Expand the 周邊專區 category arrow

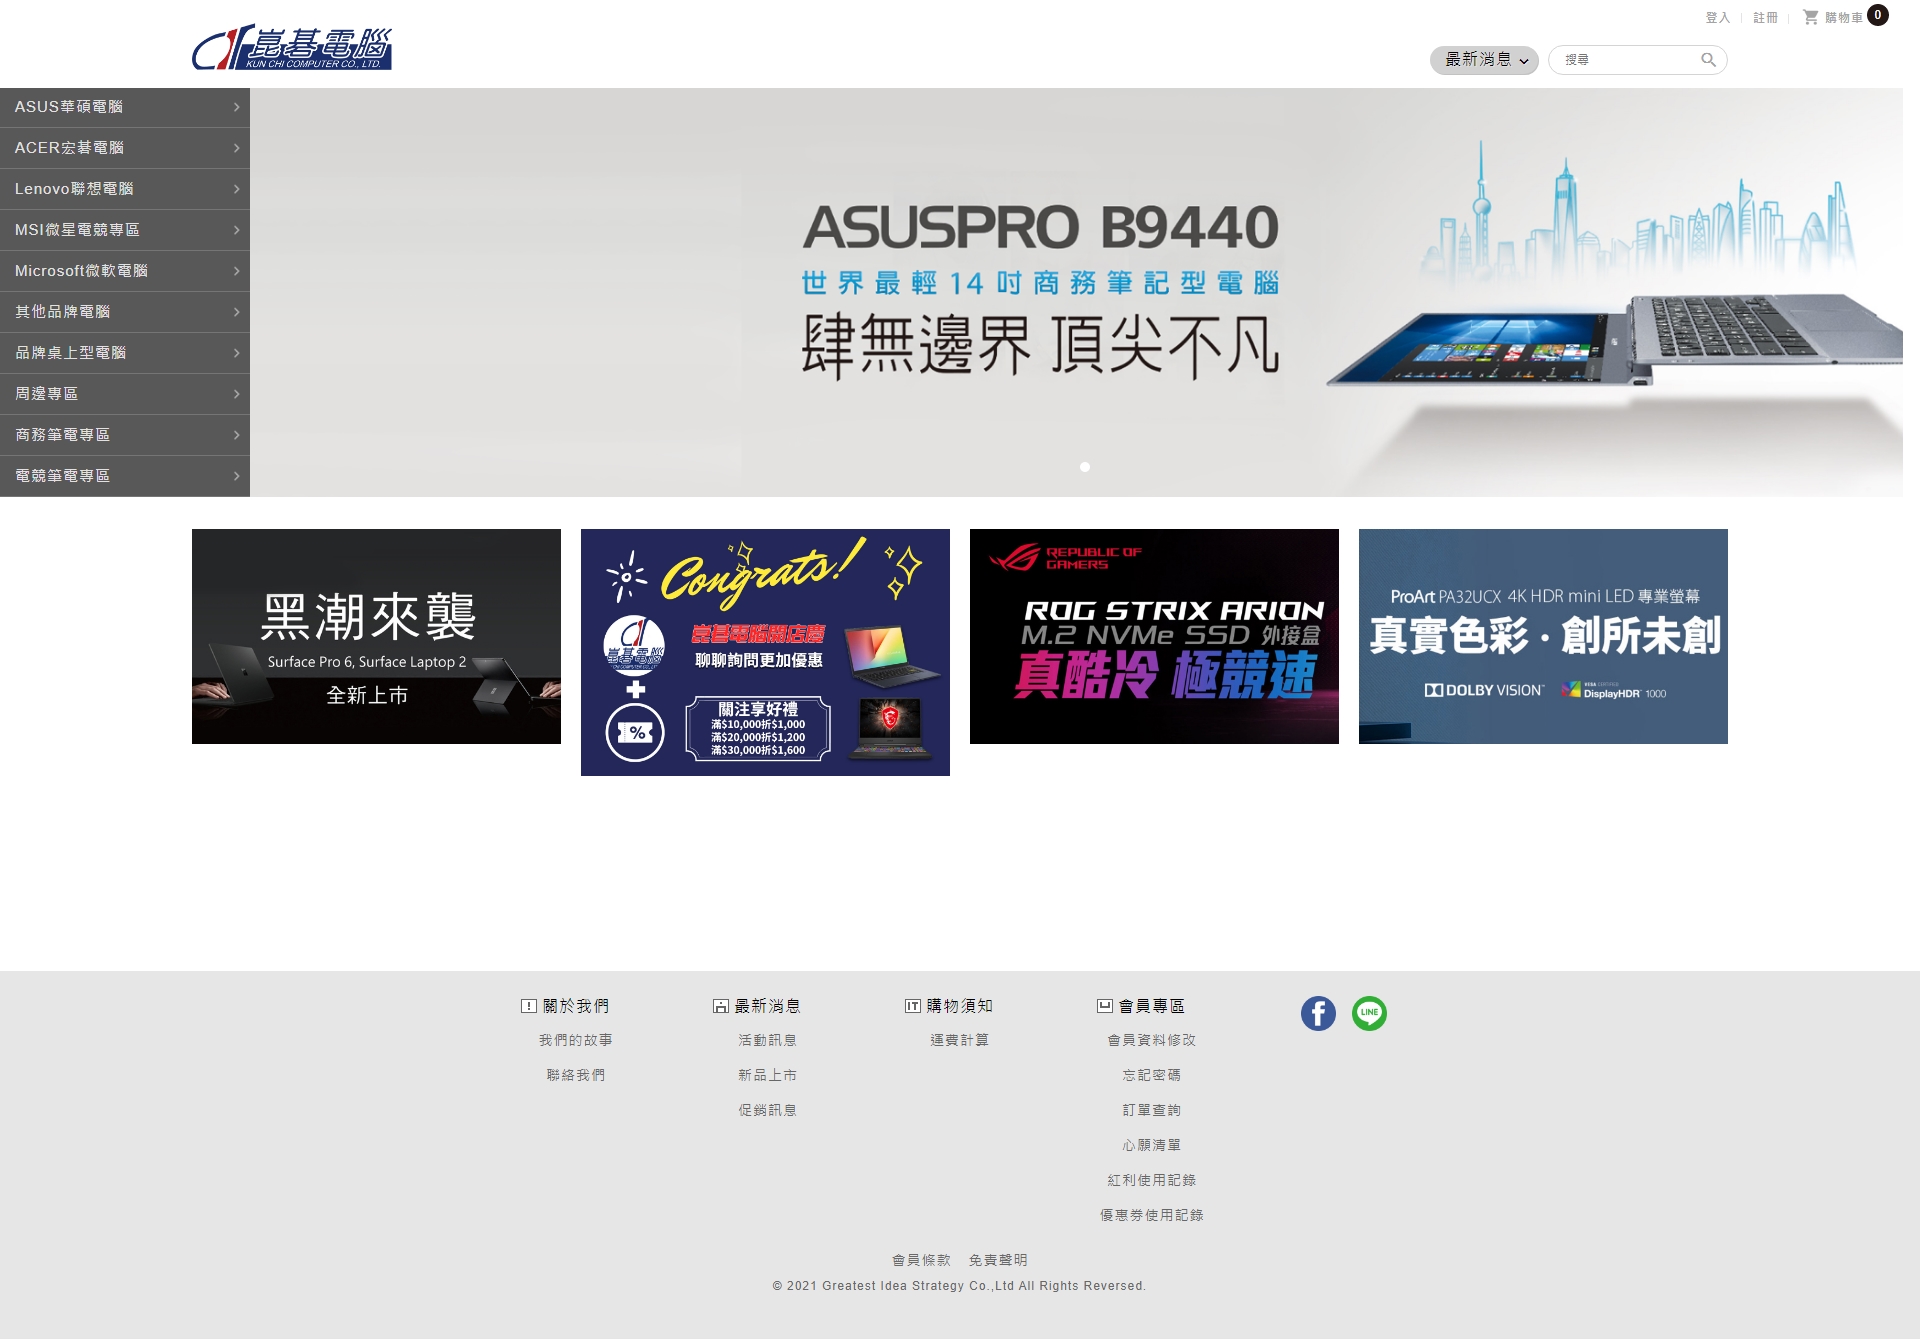coord(237,394)
